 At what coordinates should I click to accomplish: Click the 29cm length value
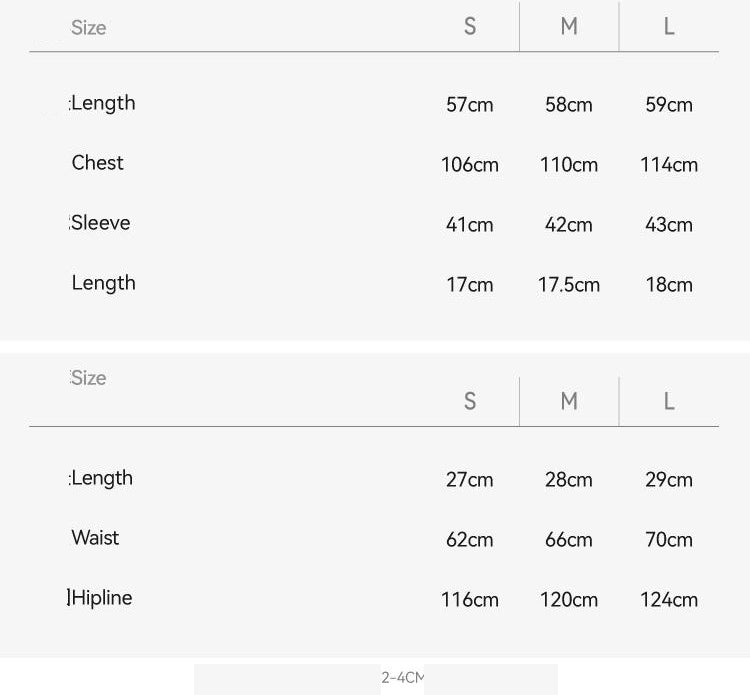click(x=669, y=480)
